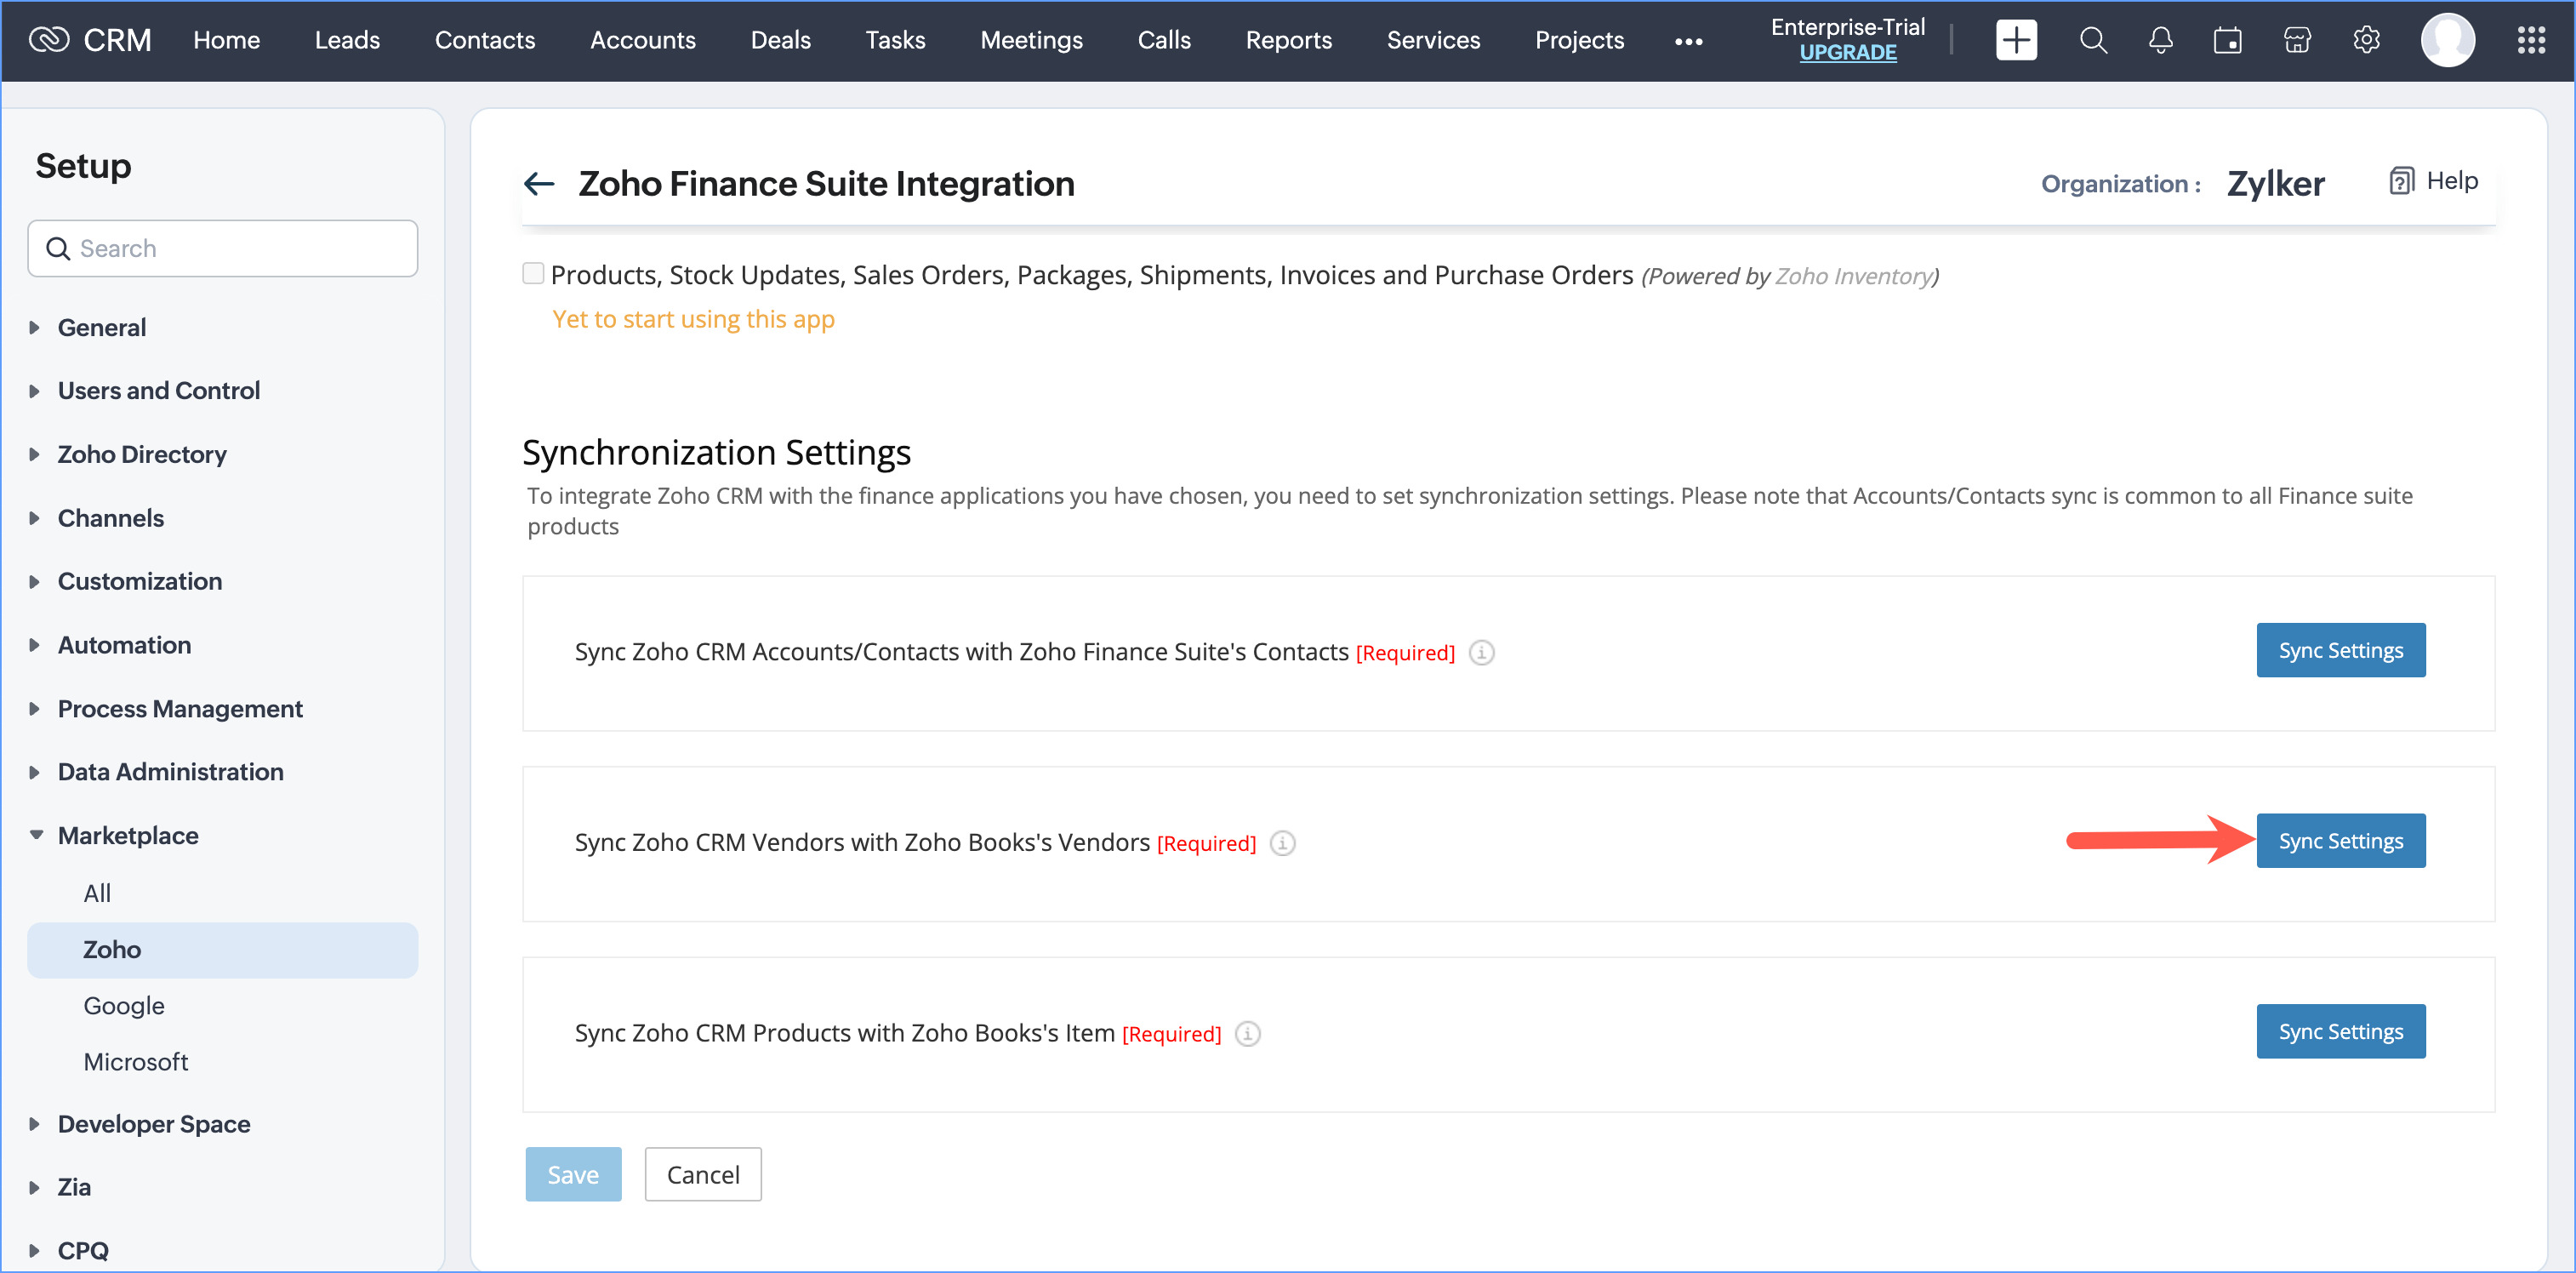
Task: Select Google under Marketplace
Action: pos(124,1005)
